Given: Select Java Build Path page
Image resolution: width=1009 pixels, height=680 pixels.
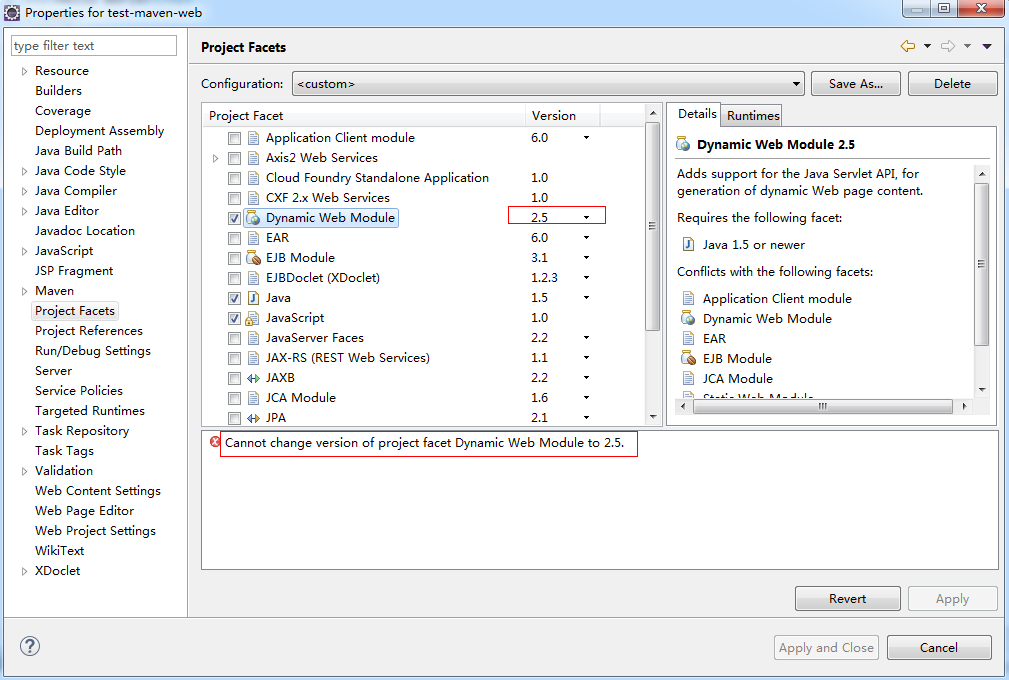Looking at the screenshot, I should (x=78, y=151).
